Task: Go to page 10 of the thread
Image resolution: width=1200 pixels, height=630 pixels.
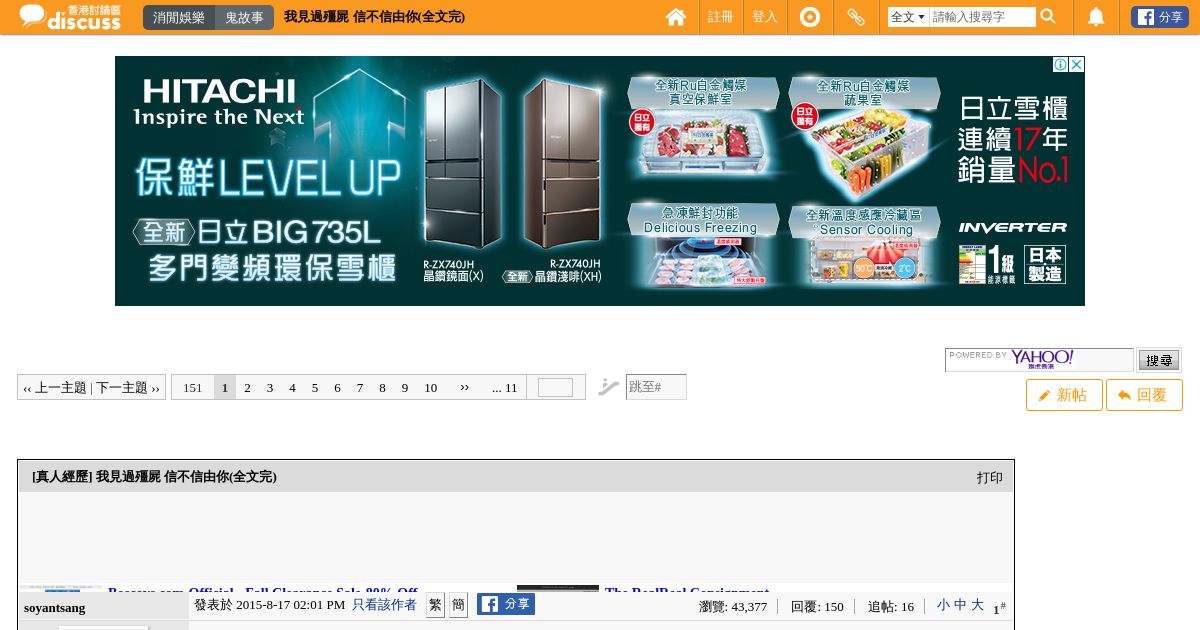Action: click(431, 388)
